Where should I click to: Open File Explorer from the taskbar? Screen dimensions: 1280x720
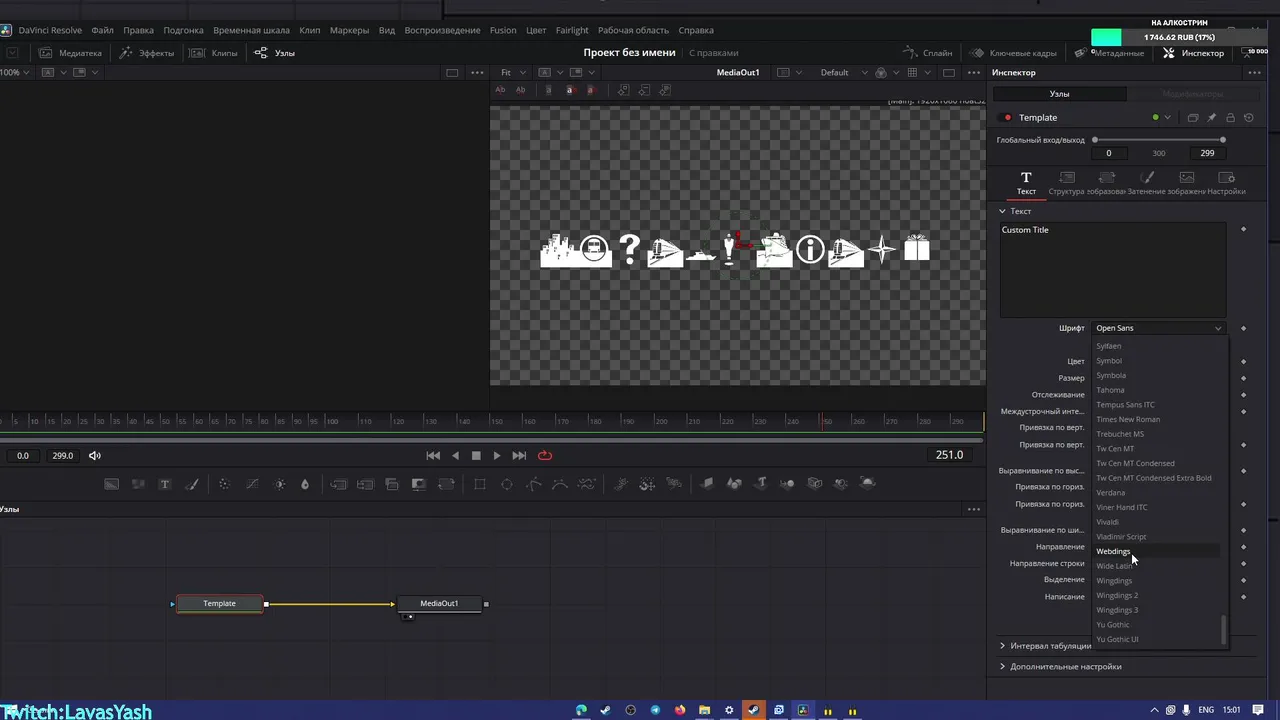(x=704, y=710)
